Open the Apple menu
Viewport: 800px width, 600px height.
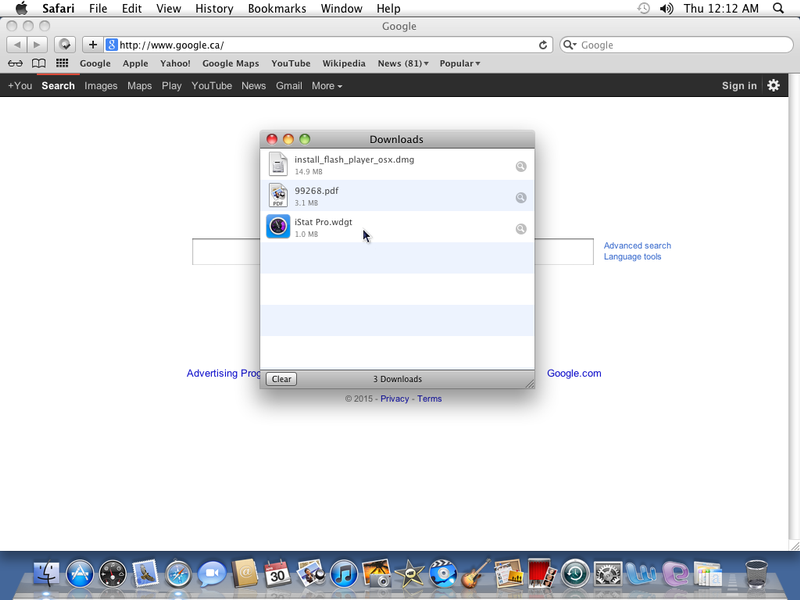coord(21,8)
